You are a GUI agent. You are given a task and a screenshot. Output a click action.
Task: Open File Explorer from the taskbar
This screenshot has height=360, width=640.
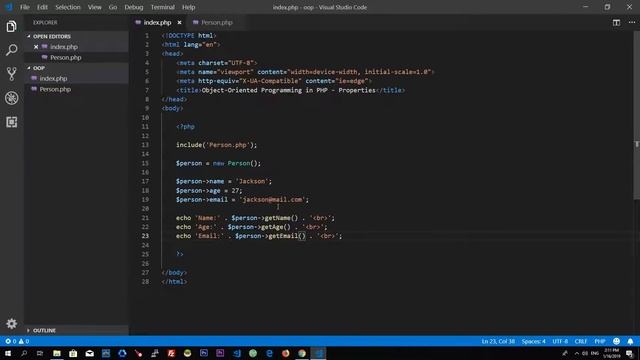coord(57,353)
